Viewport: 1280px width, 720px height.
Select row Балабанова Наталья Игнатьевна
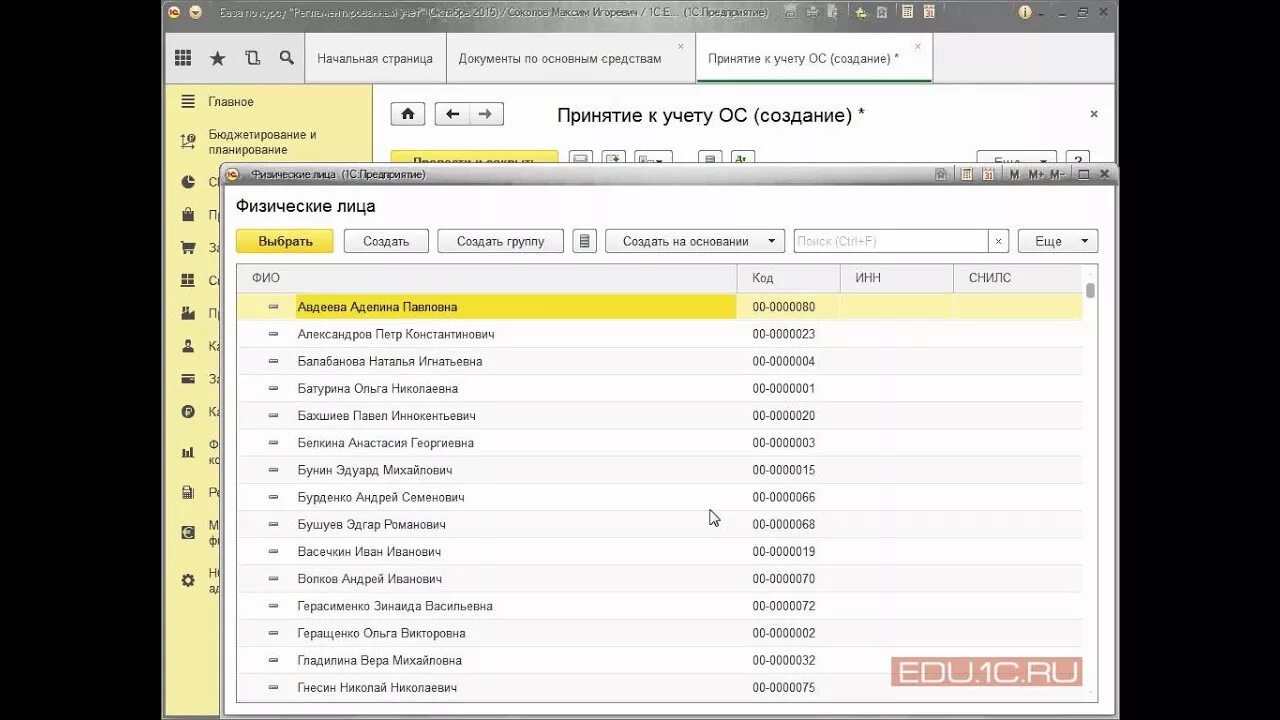660,361
